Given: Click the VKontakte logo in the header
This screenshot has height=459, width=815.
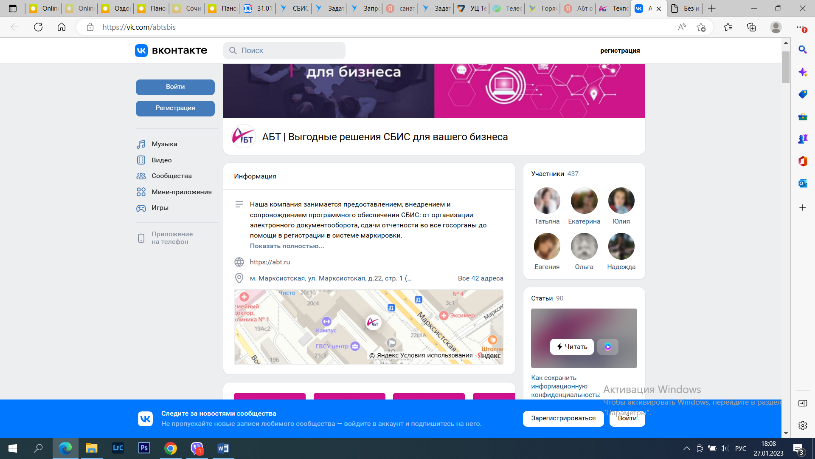Looking at the screenshot, I should click(174, 50).
